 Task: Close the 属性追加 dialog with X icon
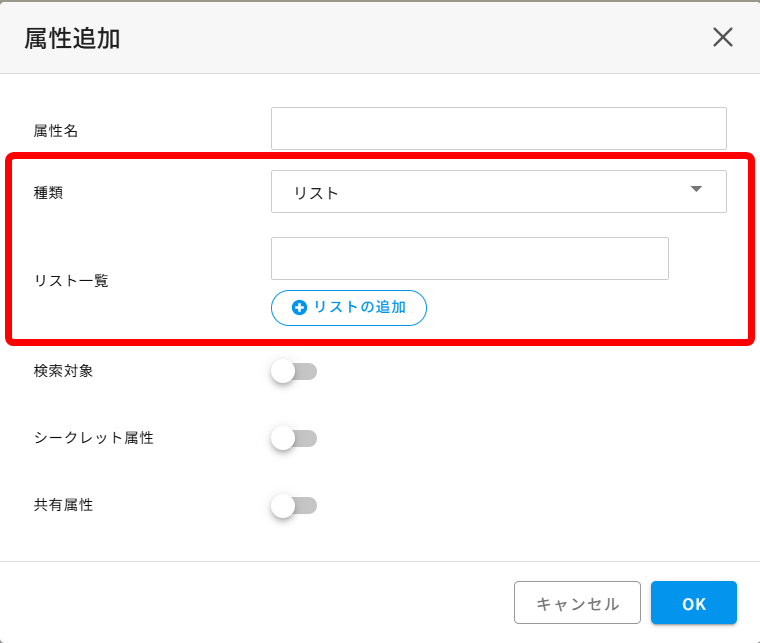(x=723, y=37)
